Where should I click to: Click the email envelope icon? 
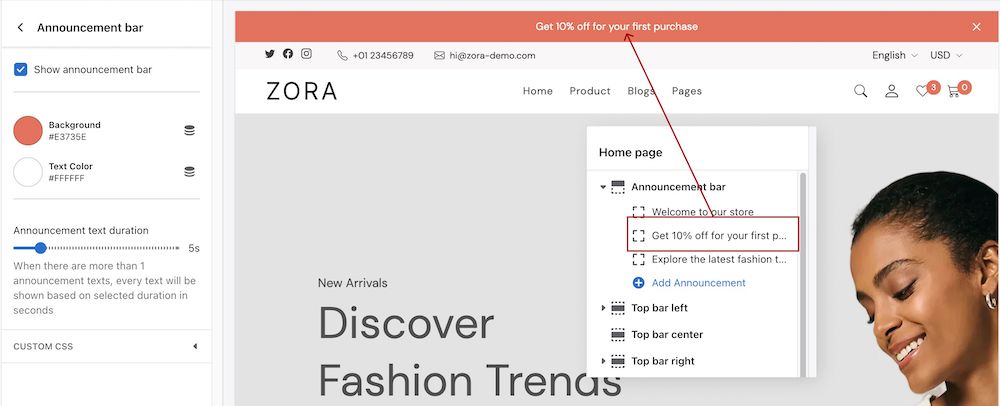pos(439,55)
